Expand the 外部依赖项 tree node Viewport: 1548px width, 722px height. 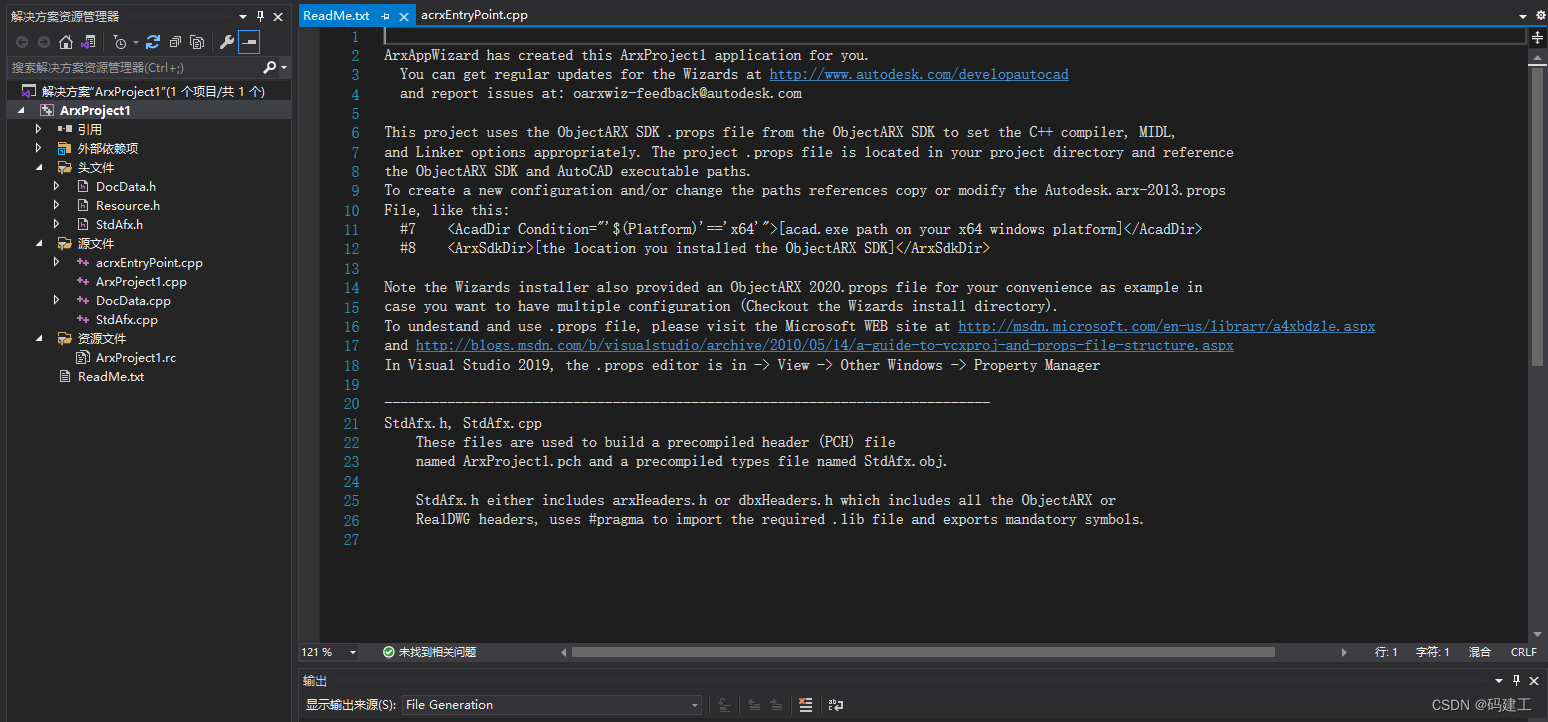[39, 148]
